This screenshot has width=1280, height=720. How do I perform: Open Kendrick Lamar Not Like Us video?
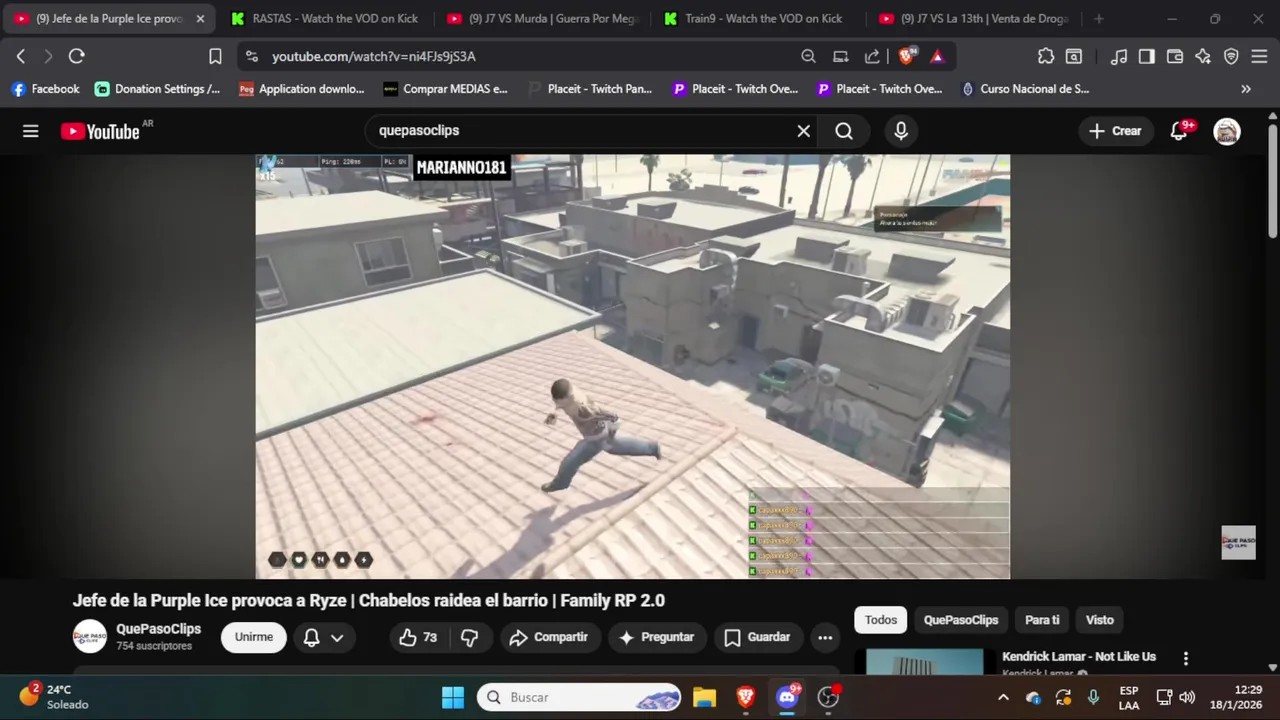tap(1079, 657)
